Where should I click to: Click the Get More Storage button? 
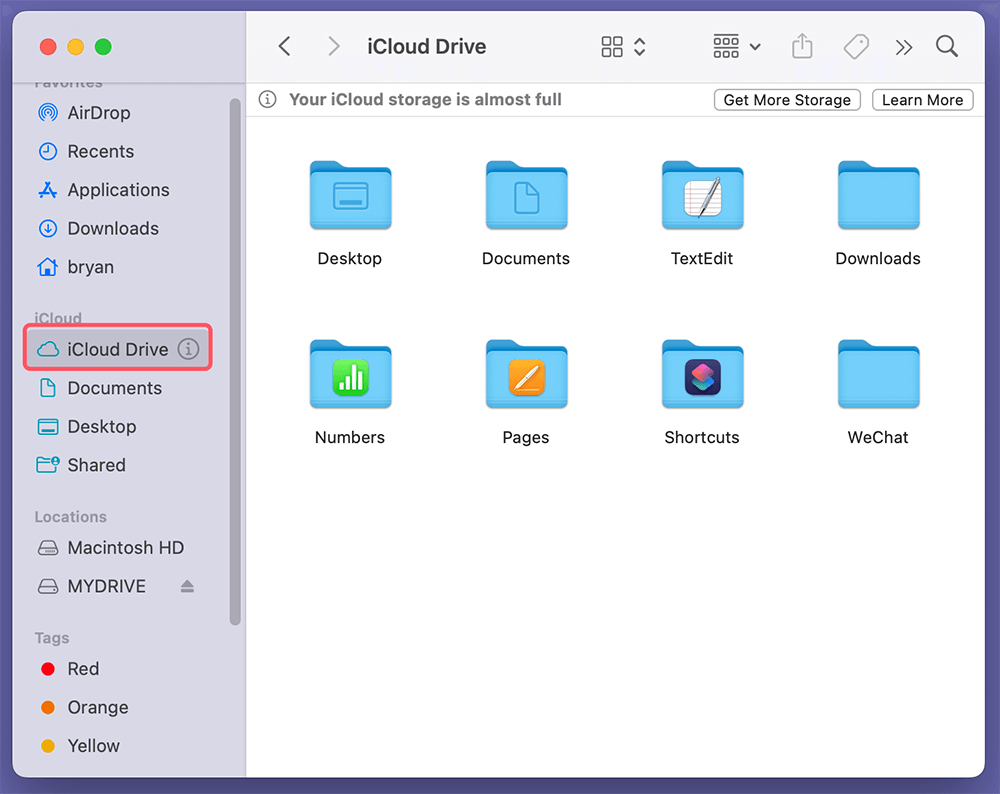[x=787, y=99]
